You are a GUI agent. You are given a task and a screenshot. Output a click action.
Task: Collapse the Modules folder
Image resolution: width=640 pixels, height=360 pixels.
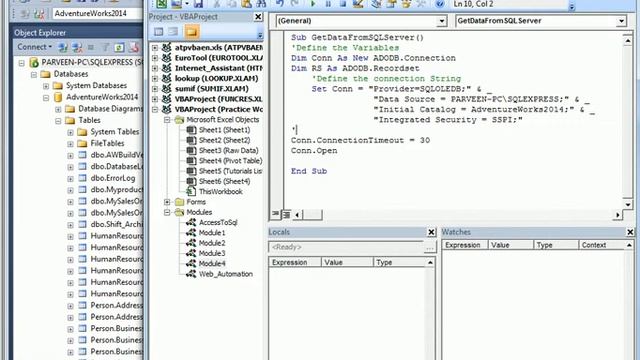pyautogui.click(x=167, y=212)
